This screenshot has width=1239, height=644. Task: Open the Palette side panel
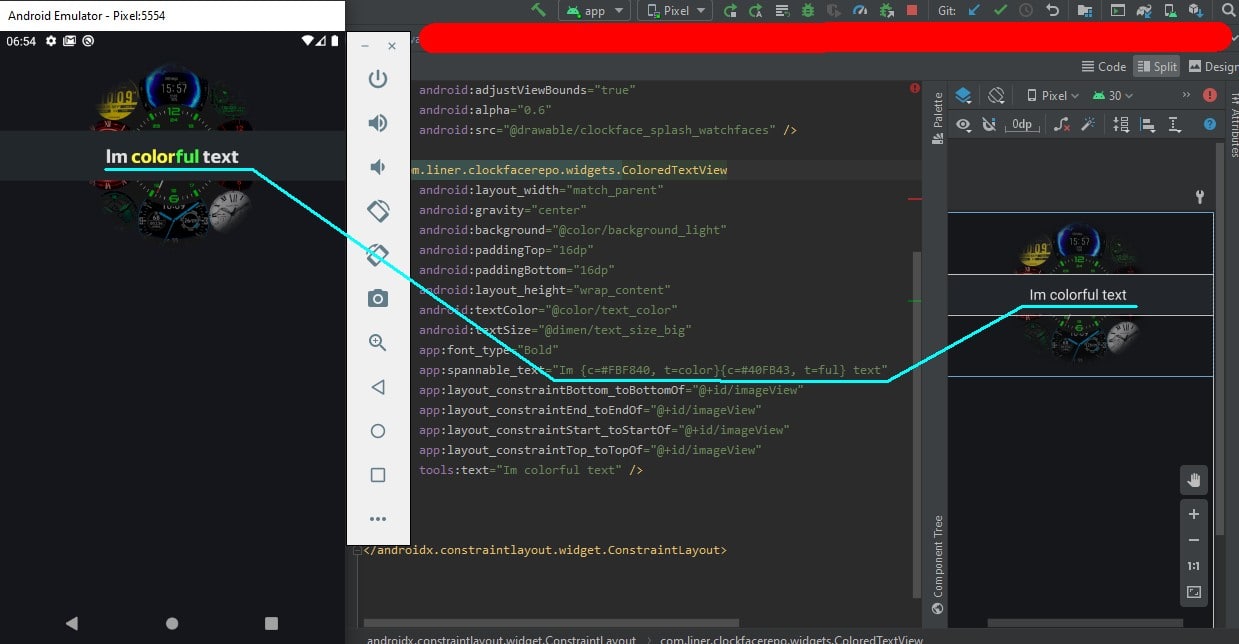938,119
